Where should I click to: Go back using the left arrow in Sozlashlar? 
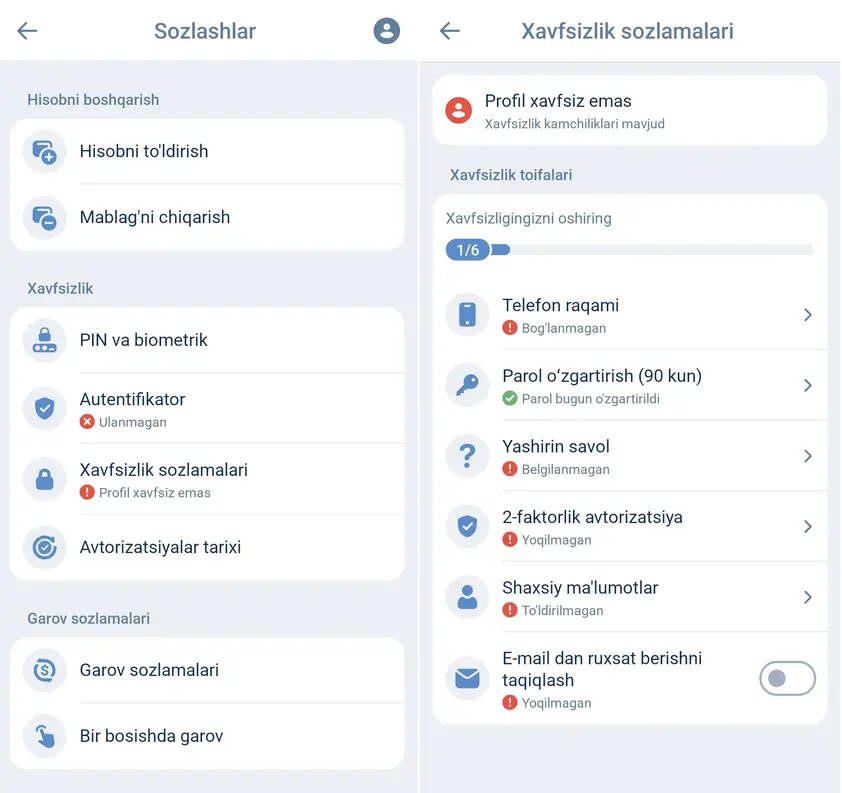[27, 31]
